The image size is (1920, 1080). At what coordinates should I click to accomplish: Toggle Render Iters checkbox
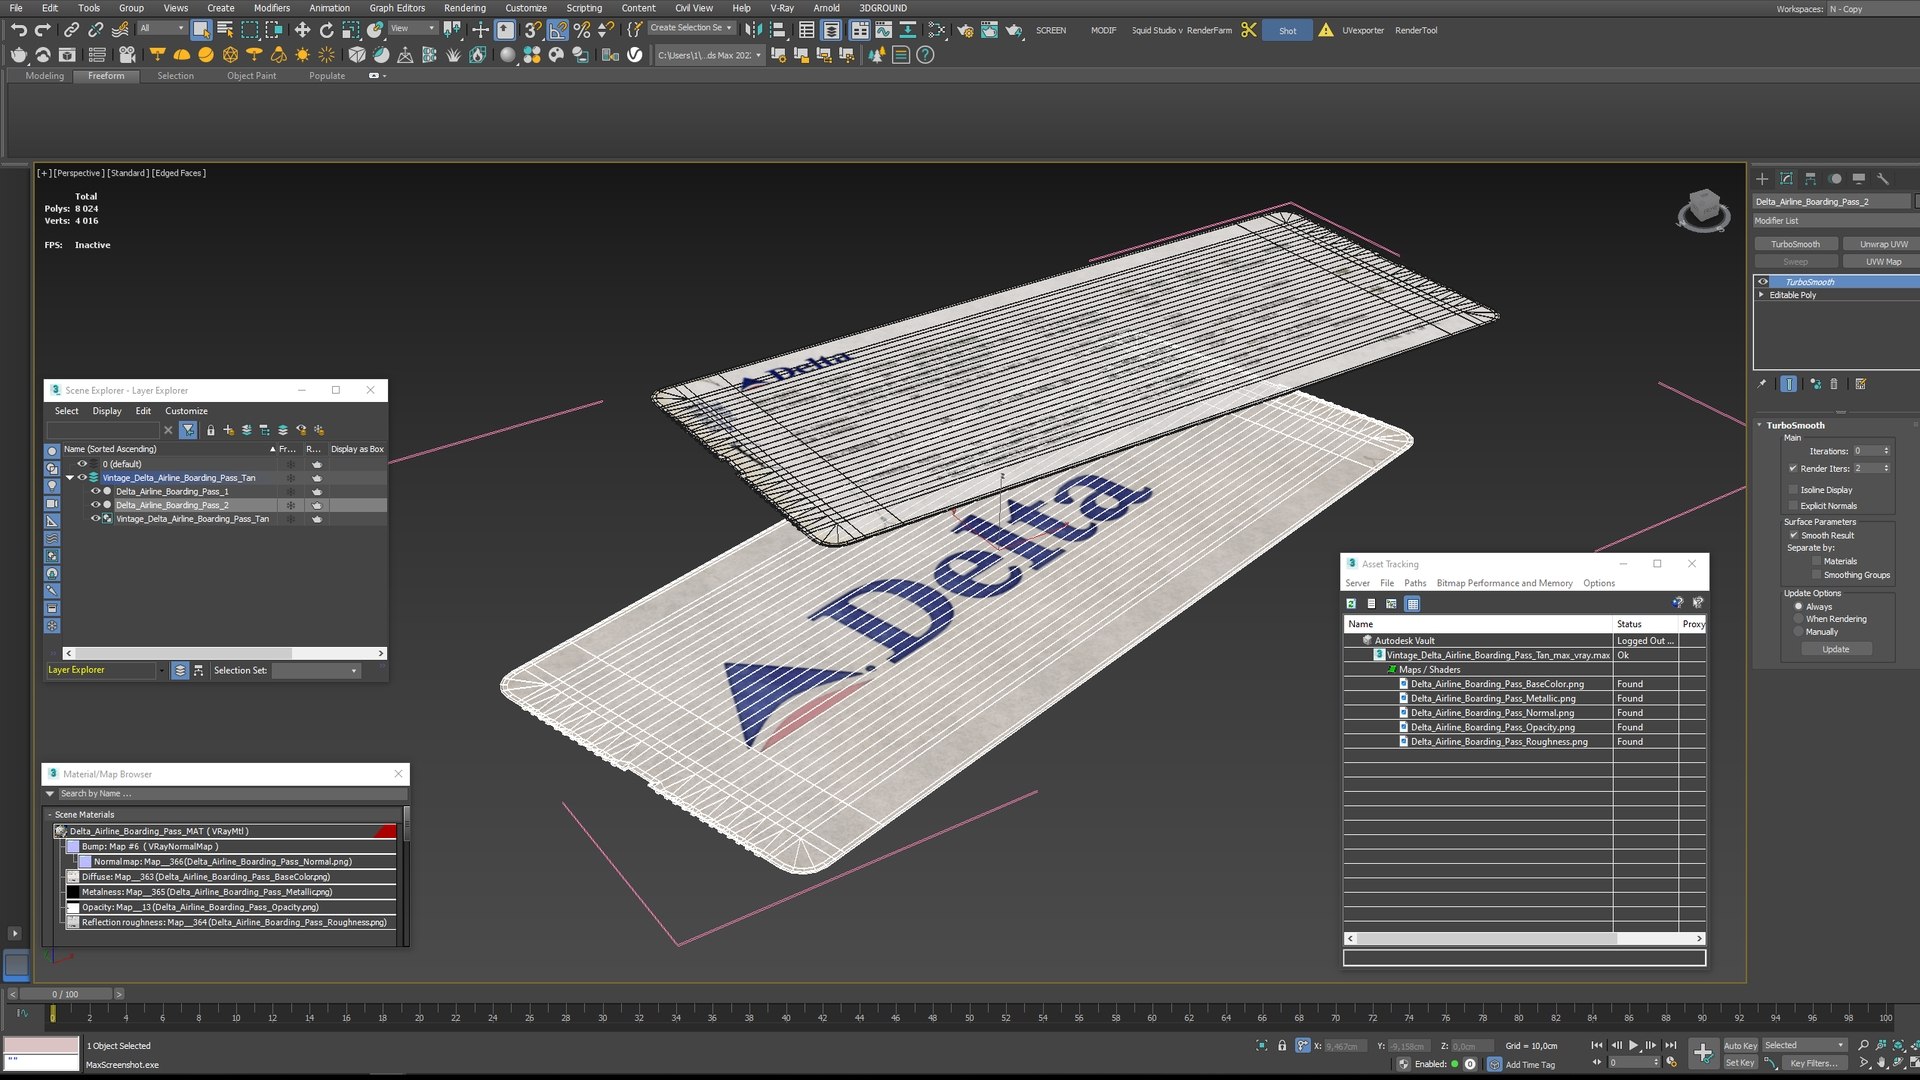(1793, 469)
